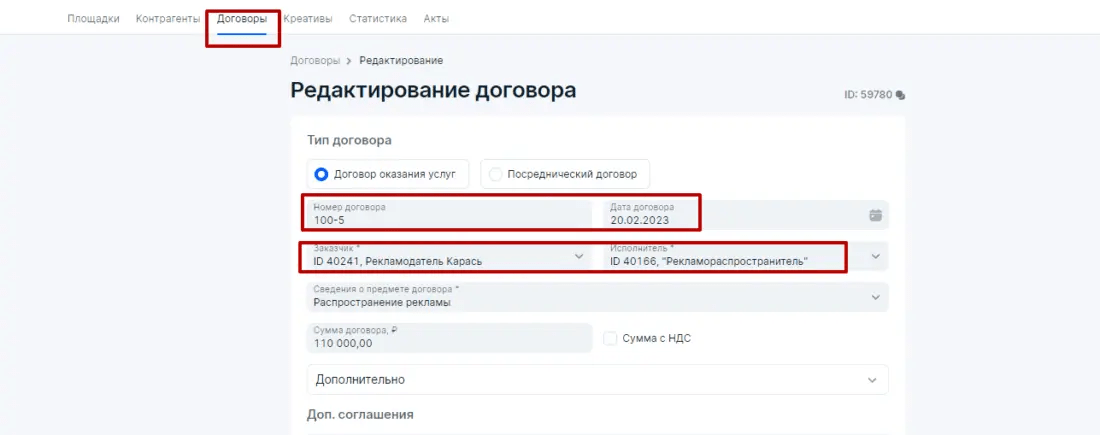Expand the Дополнительно section
Viewport: 1100px width, 435px height.
(598, 380)
